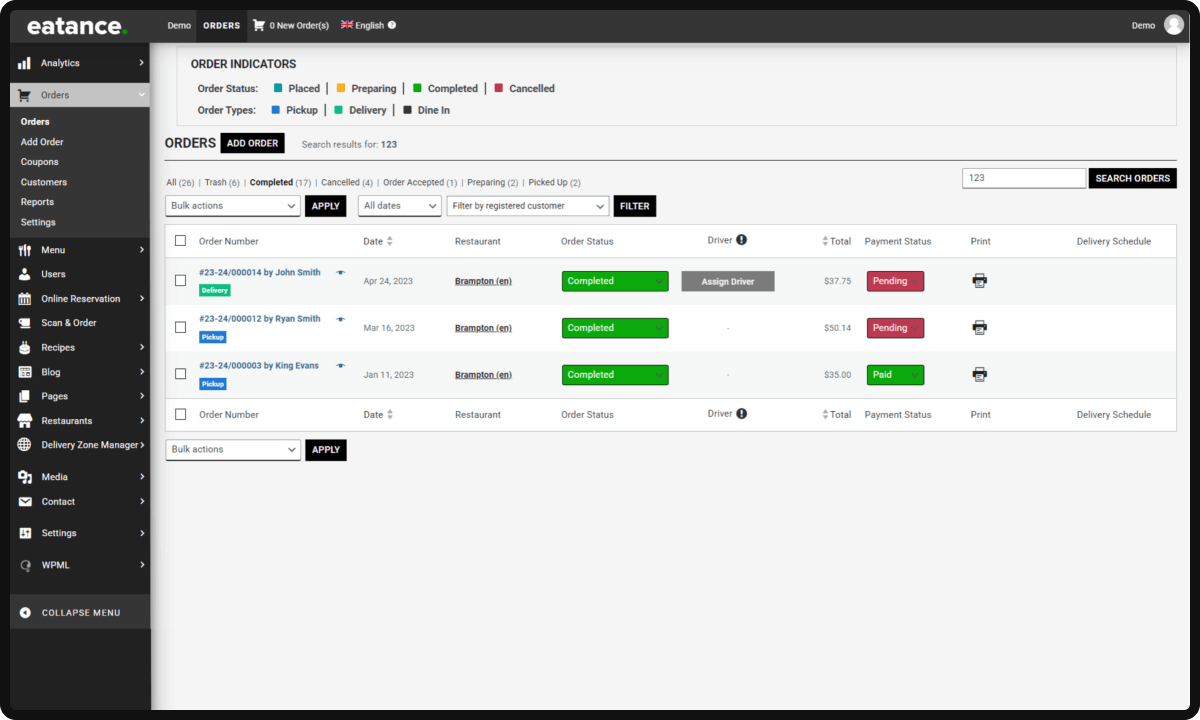
Task: Click the UK flag language icon
Action: click(347, 25)
